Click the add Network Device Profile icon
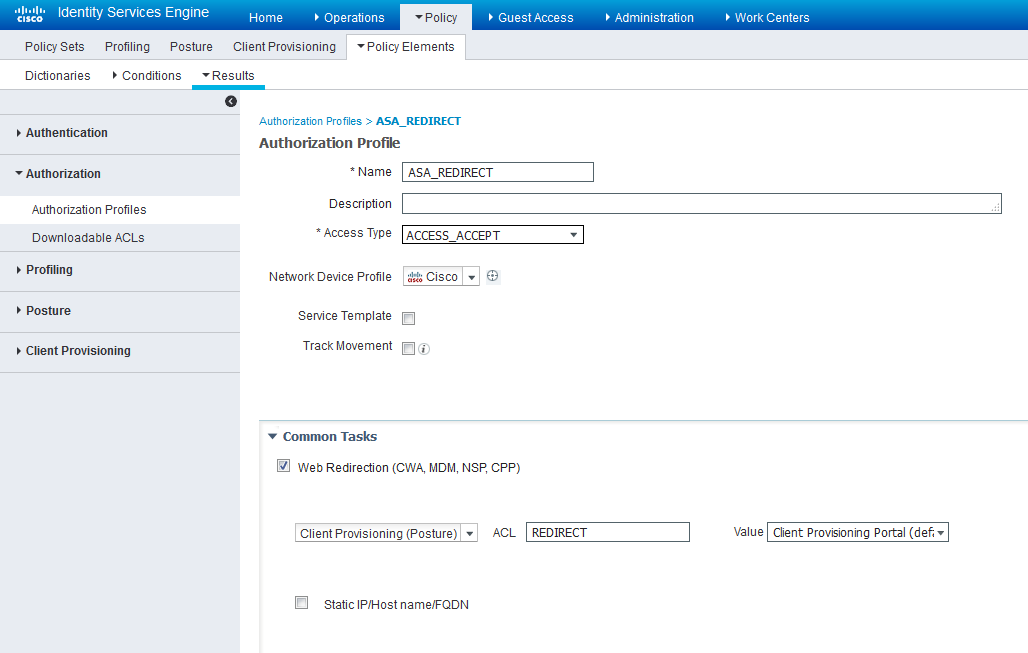The image size is (1028, 653). (x=492, y=276)
